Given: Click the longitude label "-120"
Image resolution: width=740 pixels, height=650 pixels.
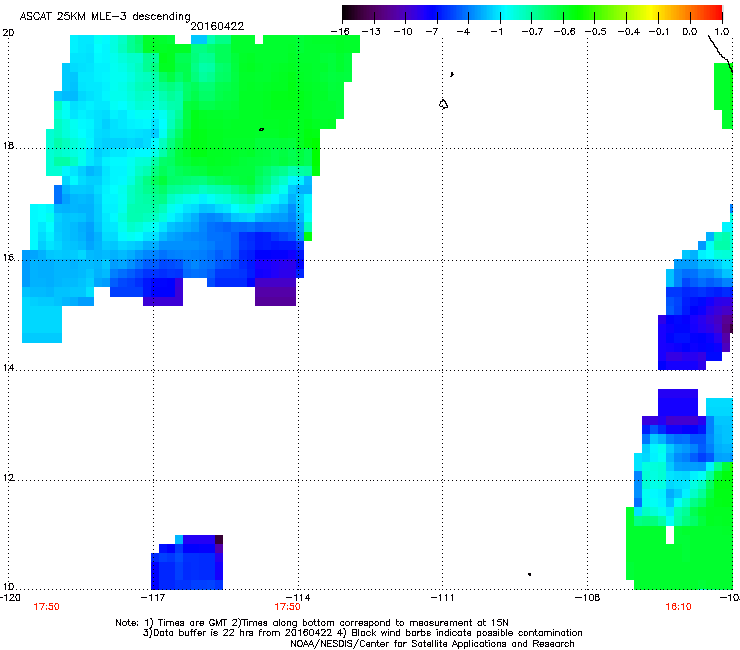Looking at the screenshot, I should pyautogui.click(x=10, y=598).
